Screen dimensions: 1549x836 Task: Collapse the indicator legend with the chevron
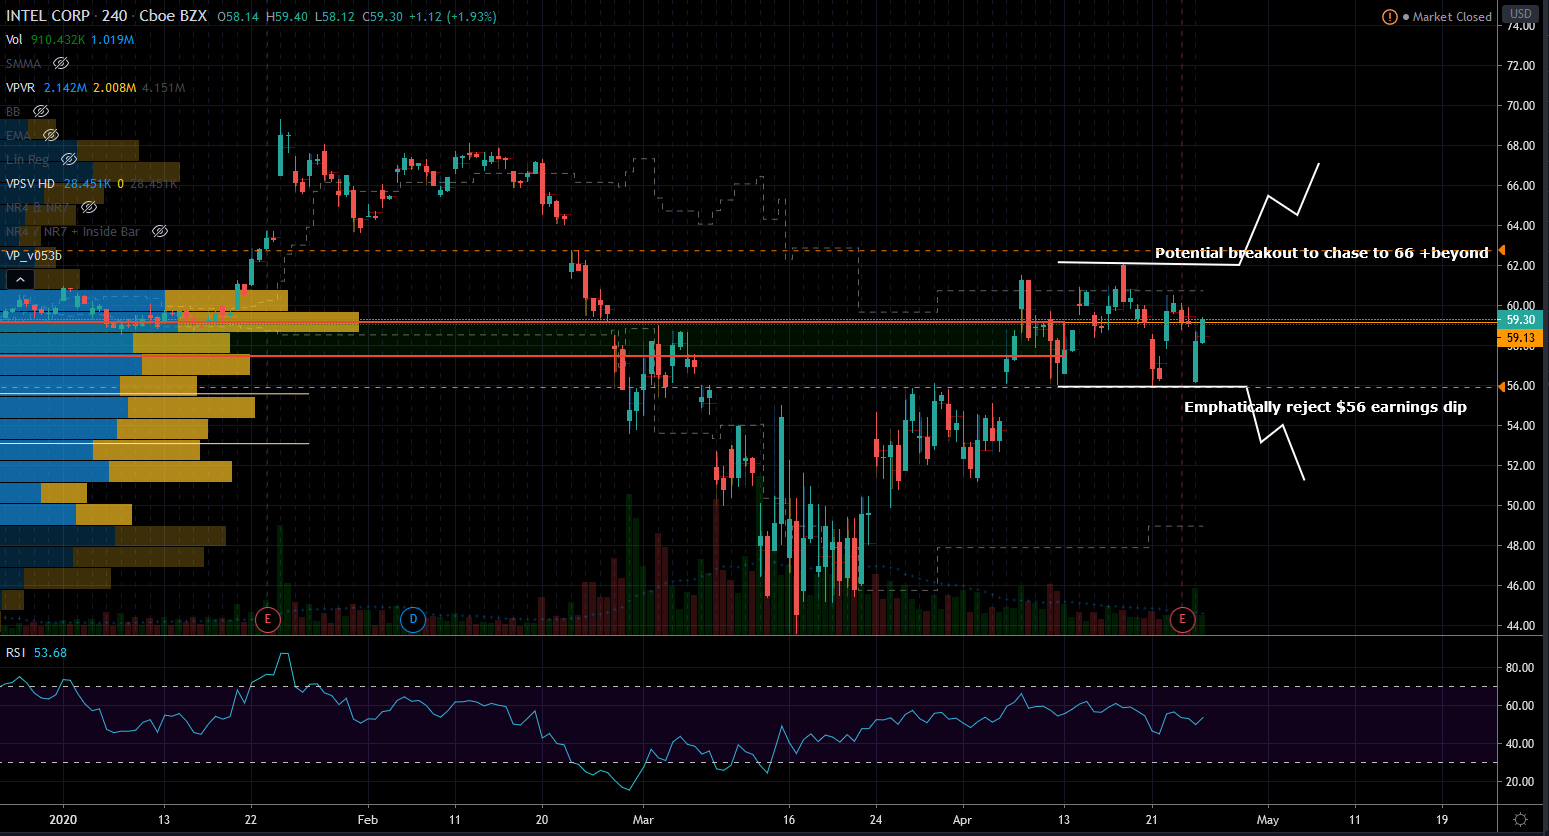click(x=19, y=279)
